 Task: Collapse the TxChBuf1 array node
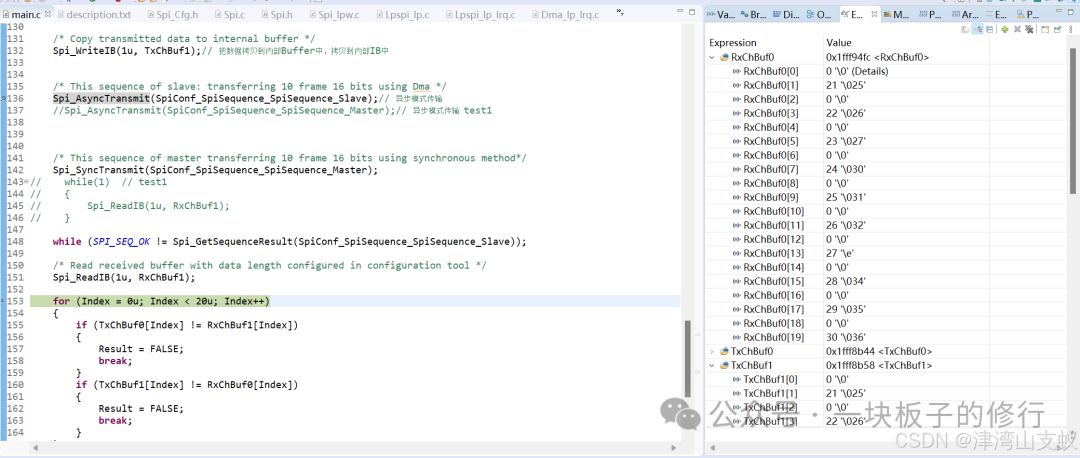712,365
